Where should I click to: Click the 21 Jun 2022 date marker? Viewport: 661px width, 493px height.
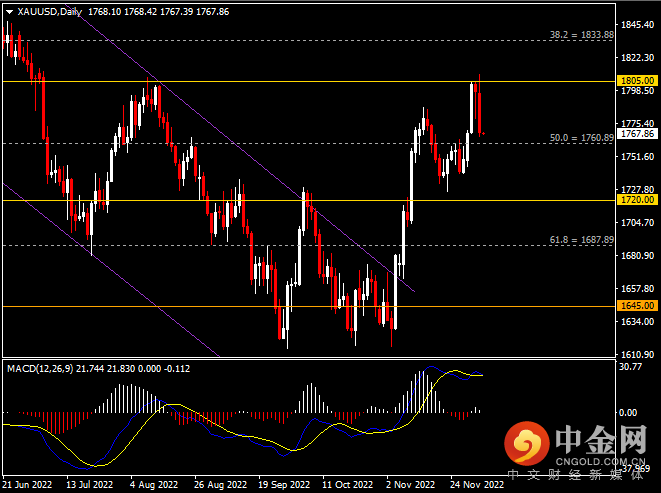29,484
